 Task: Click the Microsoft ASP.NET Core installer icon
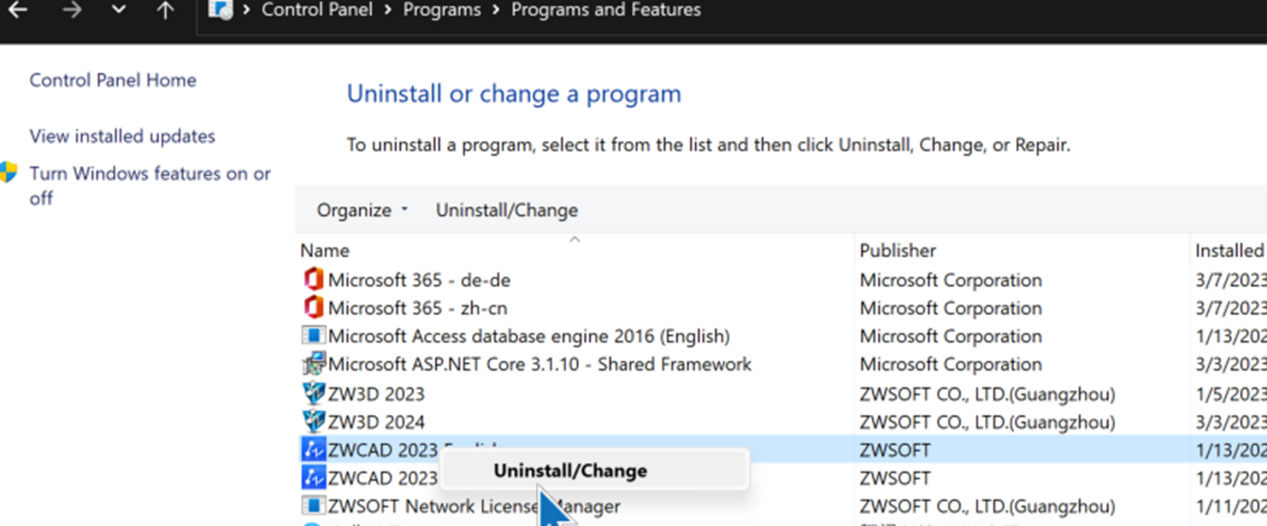coord(314,364)
